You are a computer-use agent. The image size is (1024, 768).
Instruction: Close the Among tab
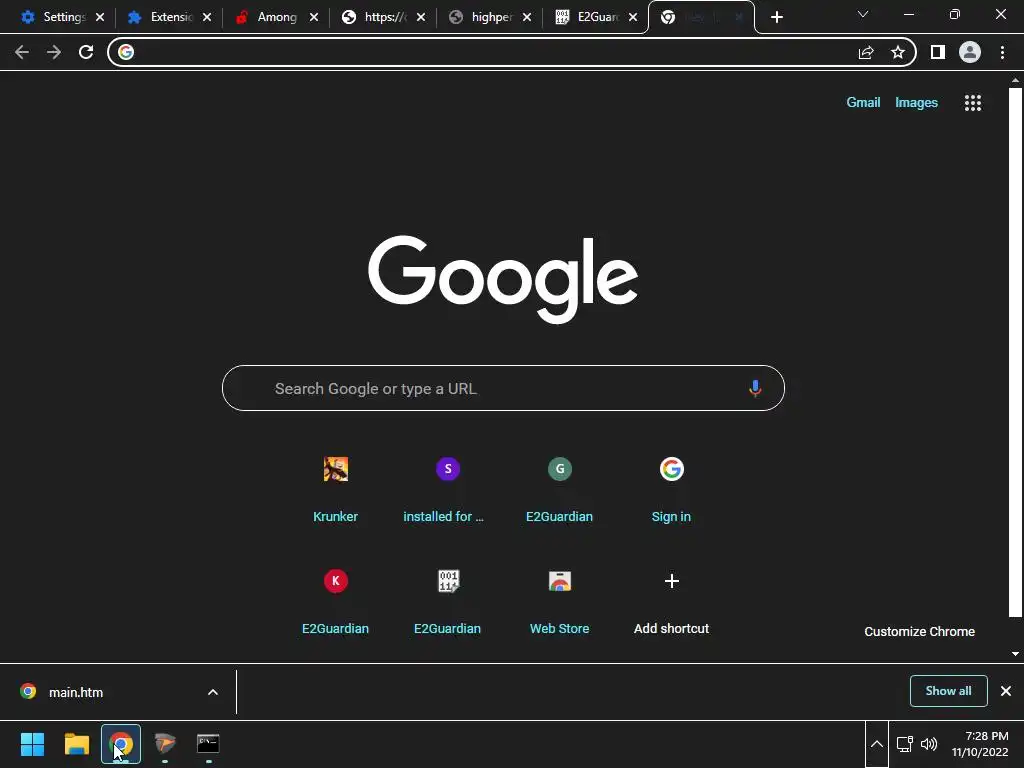[x=314, y=18]
